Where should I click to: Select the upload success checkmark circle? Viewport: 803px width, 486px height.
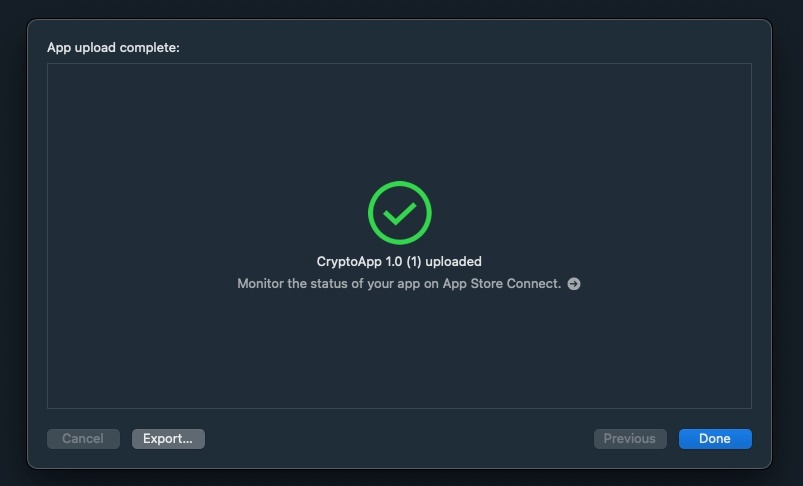[399, 212]
